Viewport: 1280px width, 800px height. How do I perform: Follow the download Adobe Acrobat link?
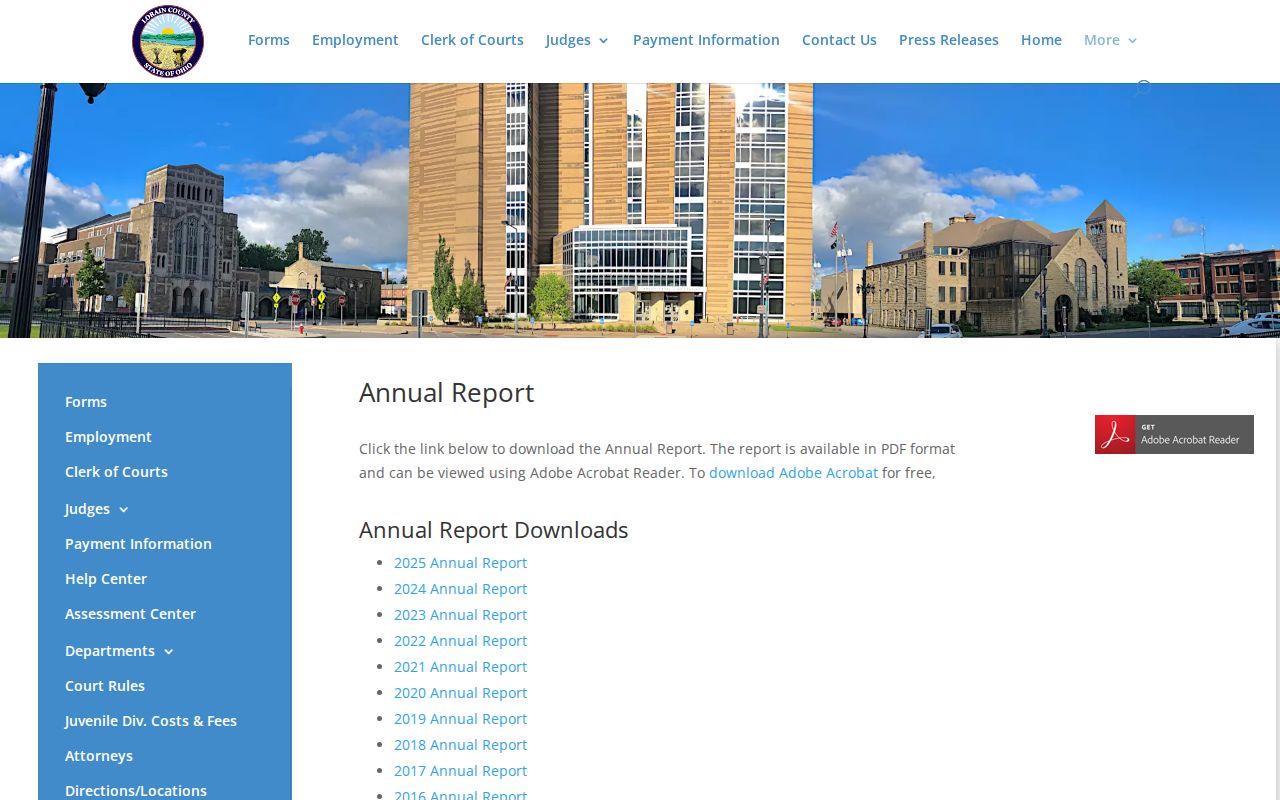(793, 473)
